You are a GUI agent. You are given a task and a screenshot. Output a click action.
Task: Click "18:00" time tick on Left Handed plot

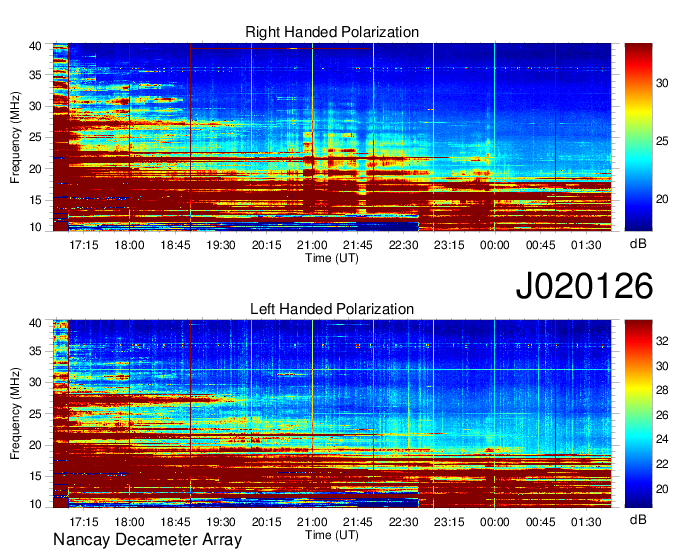129,522
